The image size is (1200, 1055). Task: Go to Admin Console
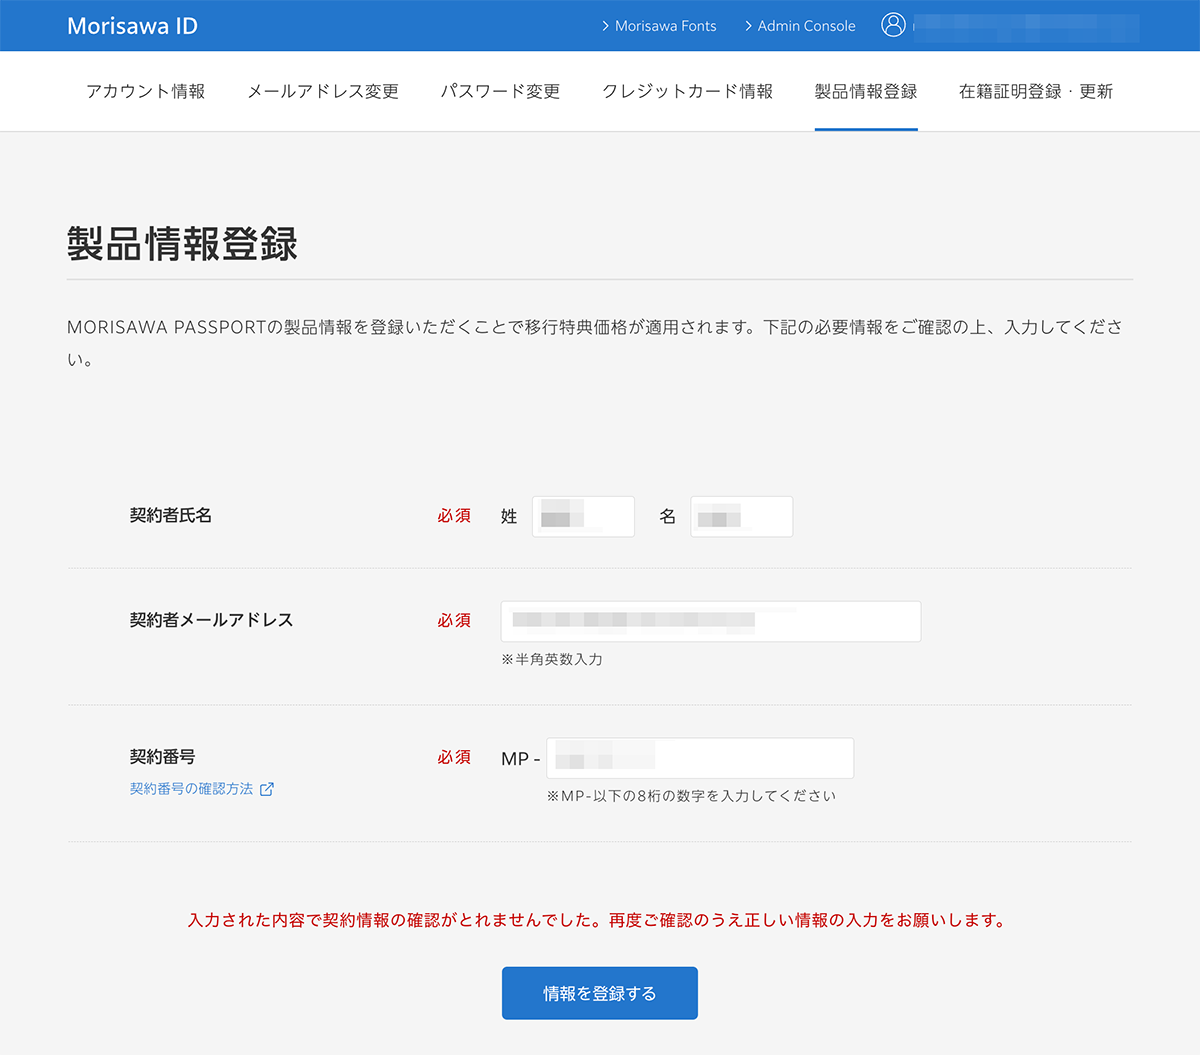[806, 26]
